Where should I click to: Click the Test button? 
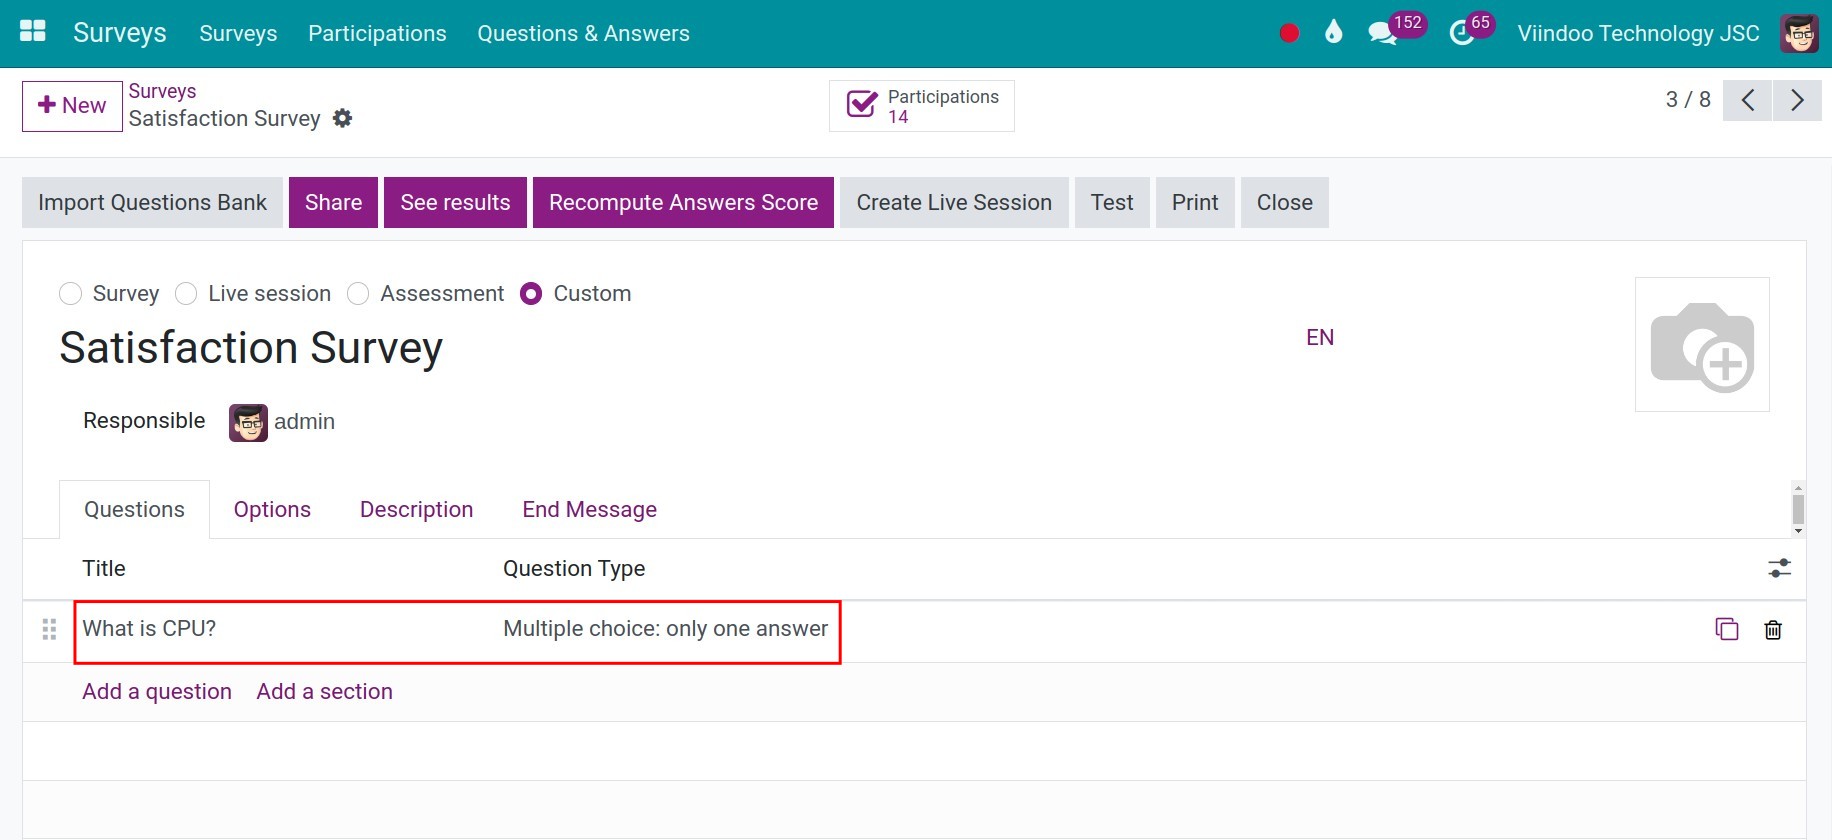(x=1112, y=203)
